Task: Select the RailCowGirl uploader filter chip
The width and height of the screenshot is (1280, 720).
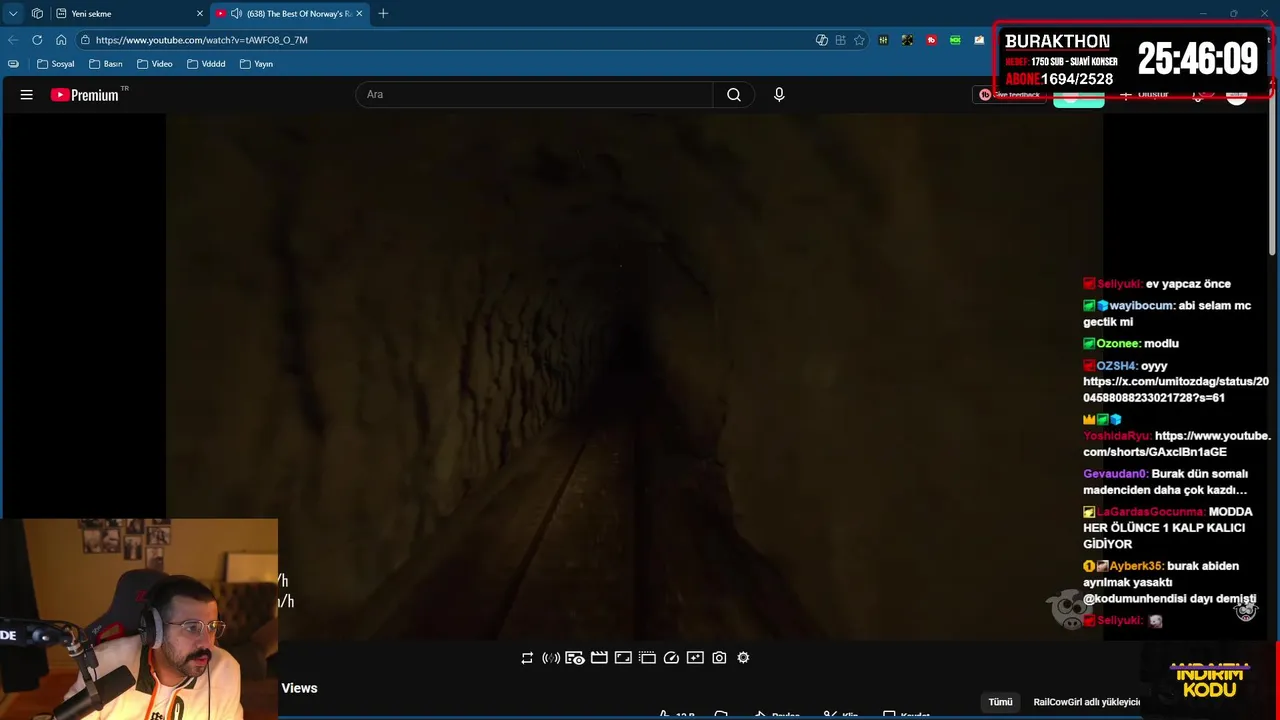Action: pos(1086,702)
